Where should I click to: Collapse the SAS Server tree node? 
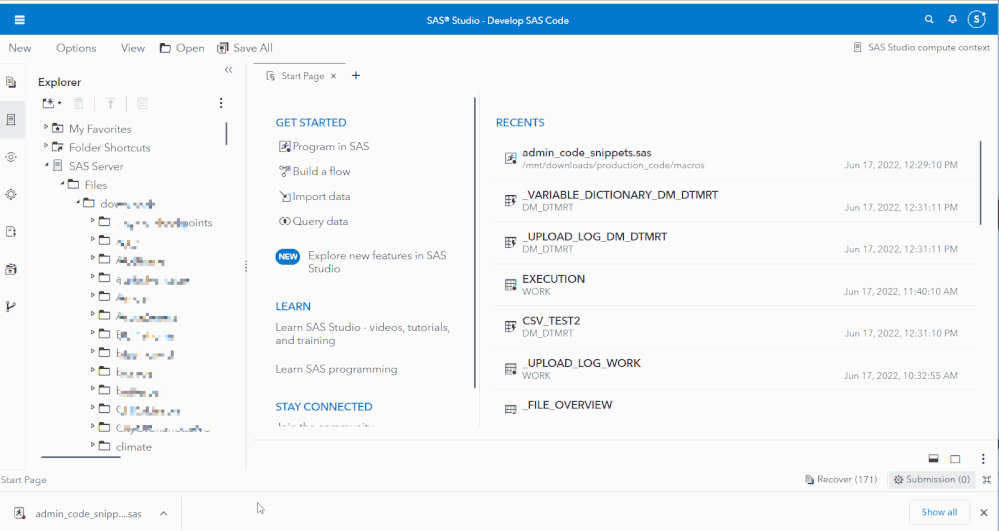(46, 166)
